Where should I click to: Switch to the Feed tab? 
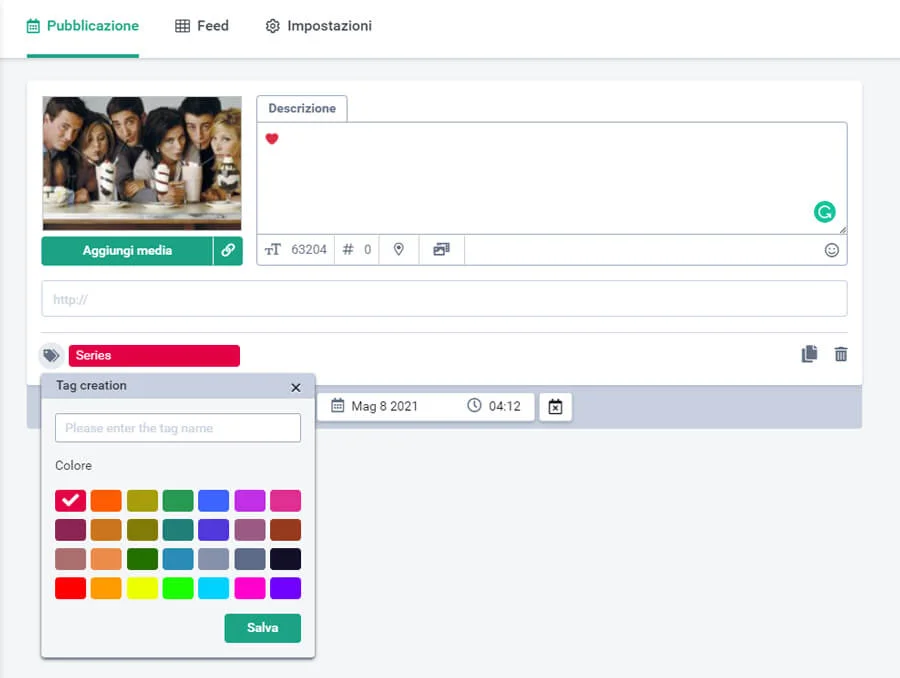click(202, 26)
